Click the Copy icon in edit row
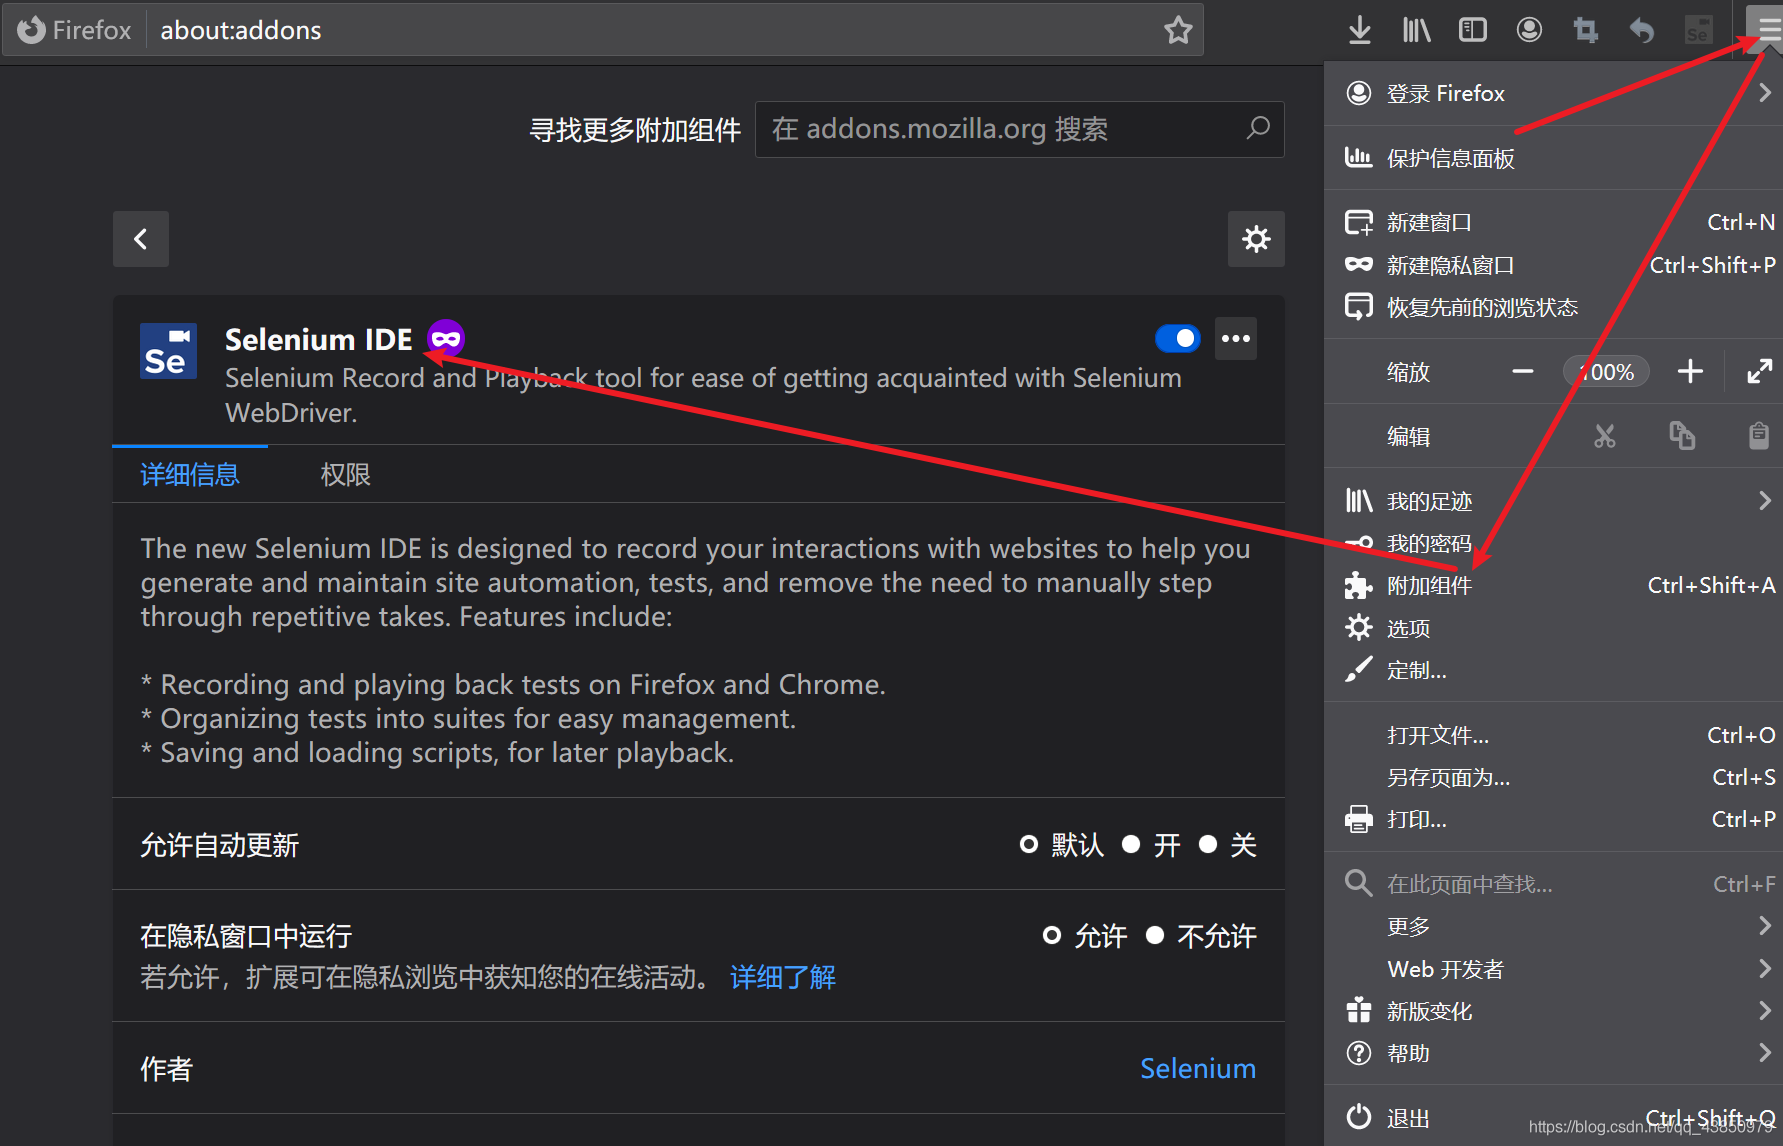 [1682, 436]
